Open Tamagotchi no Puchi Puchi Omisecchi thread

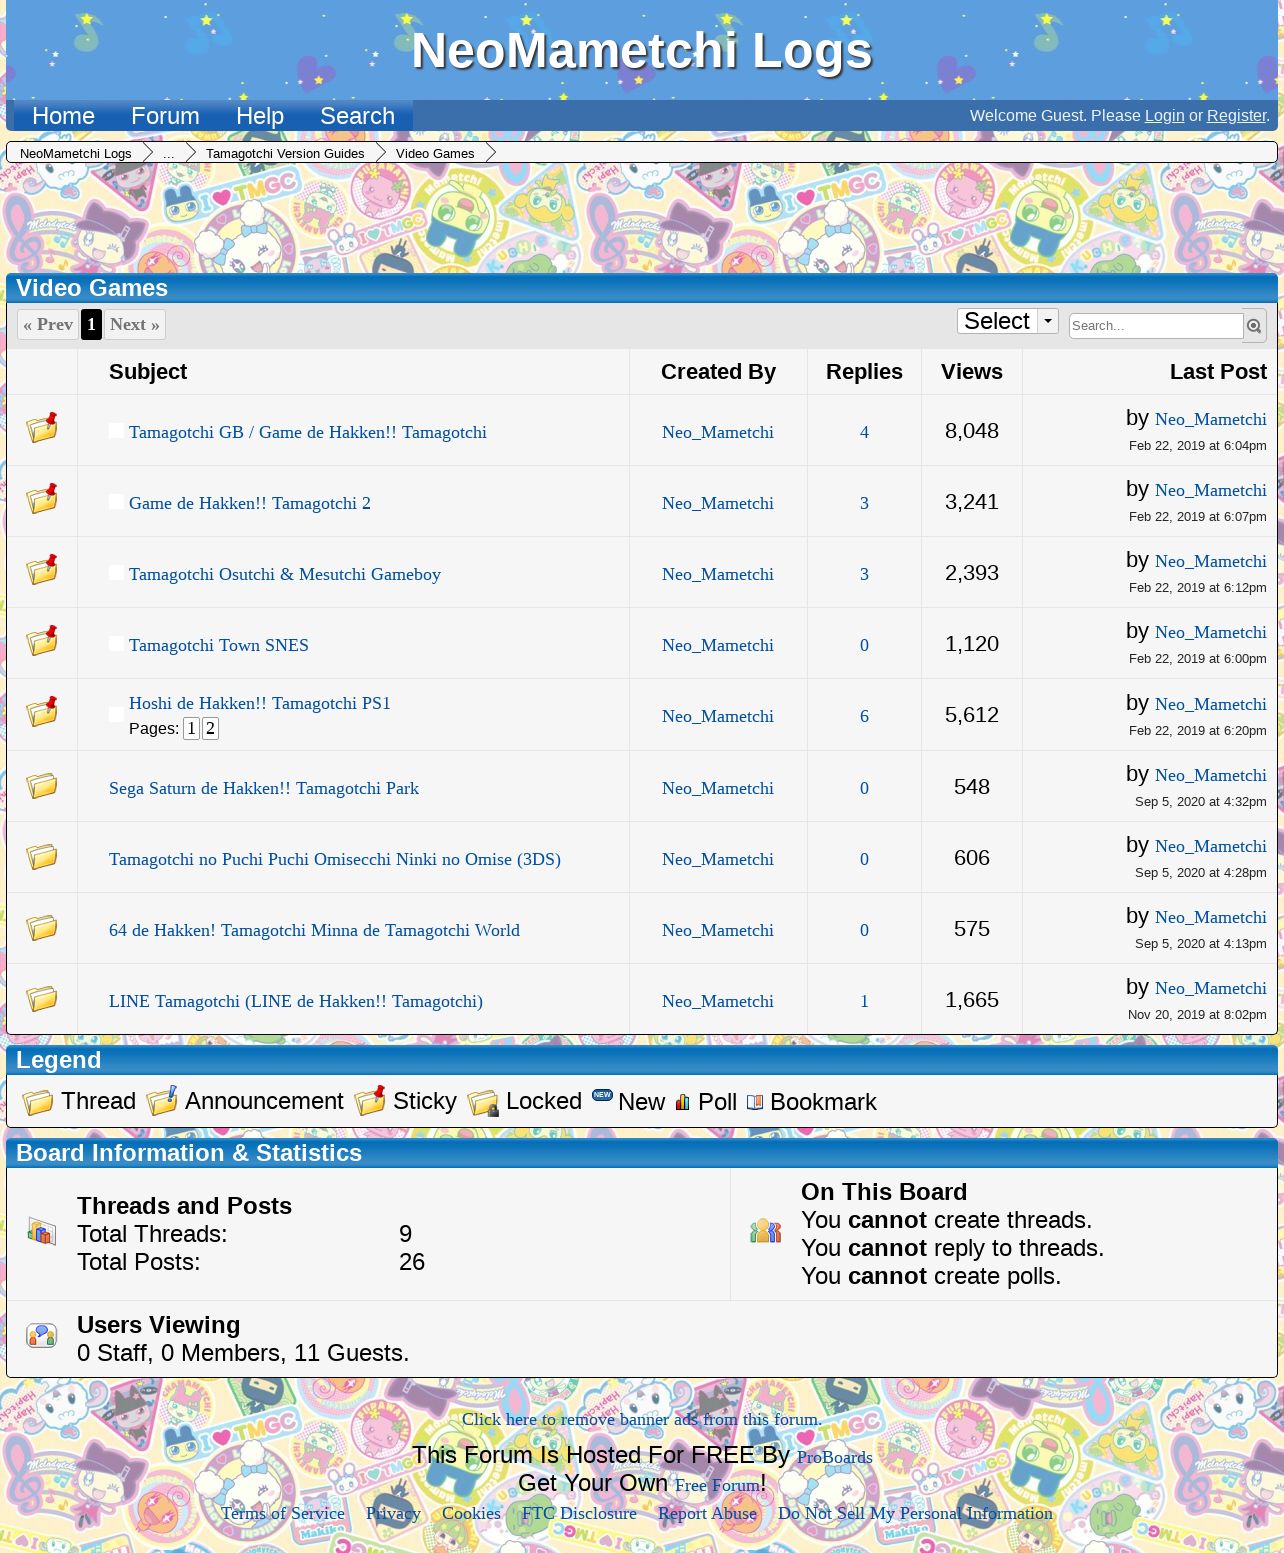click(335, 859)
